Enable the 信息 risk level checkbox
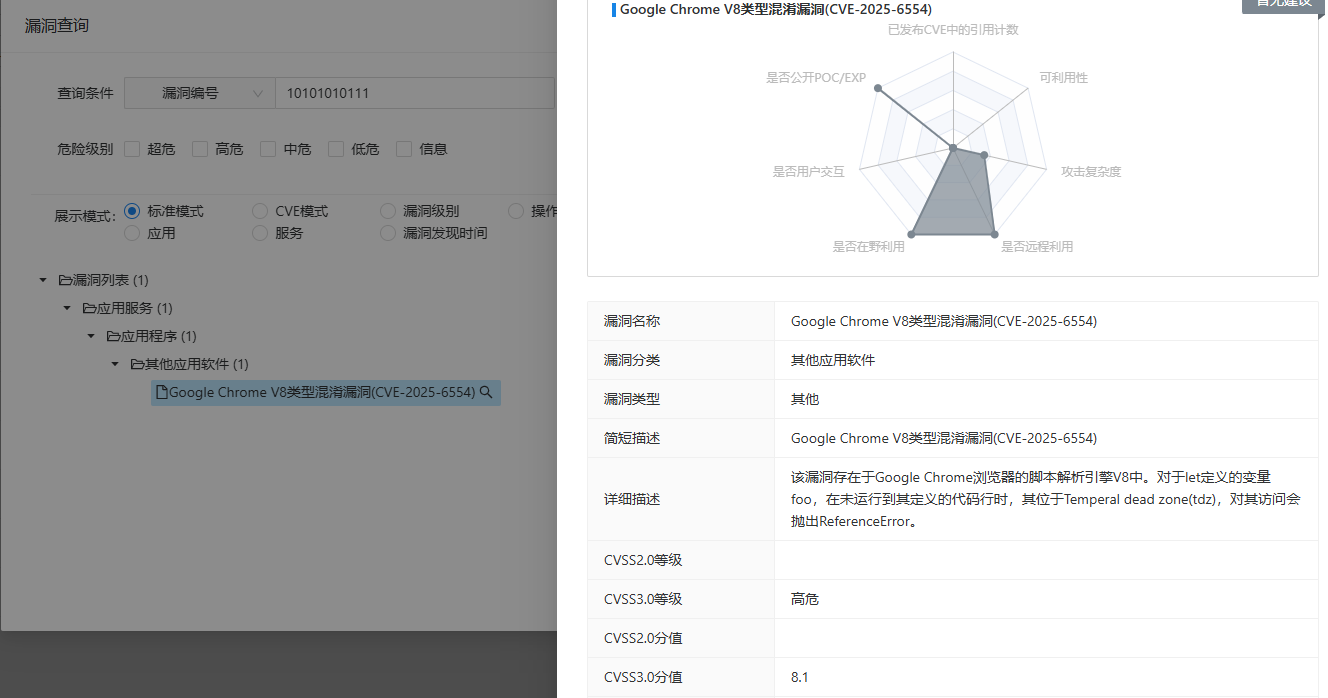 coord(404,148)
